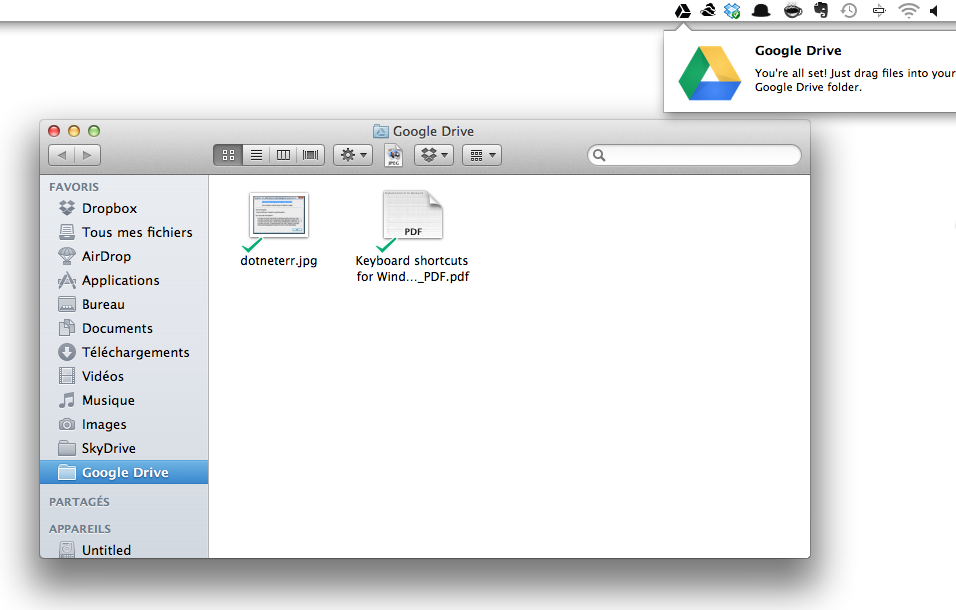This screenshot has height=610, width=956.
Task: Switch to list view in Finder
Action: point(256,155)
